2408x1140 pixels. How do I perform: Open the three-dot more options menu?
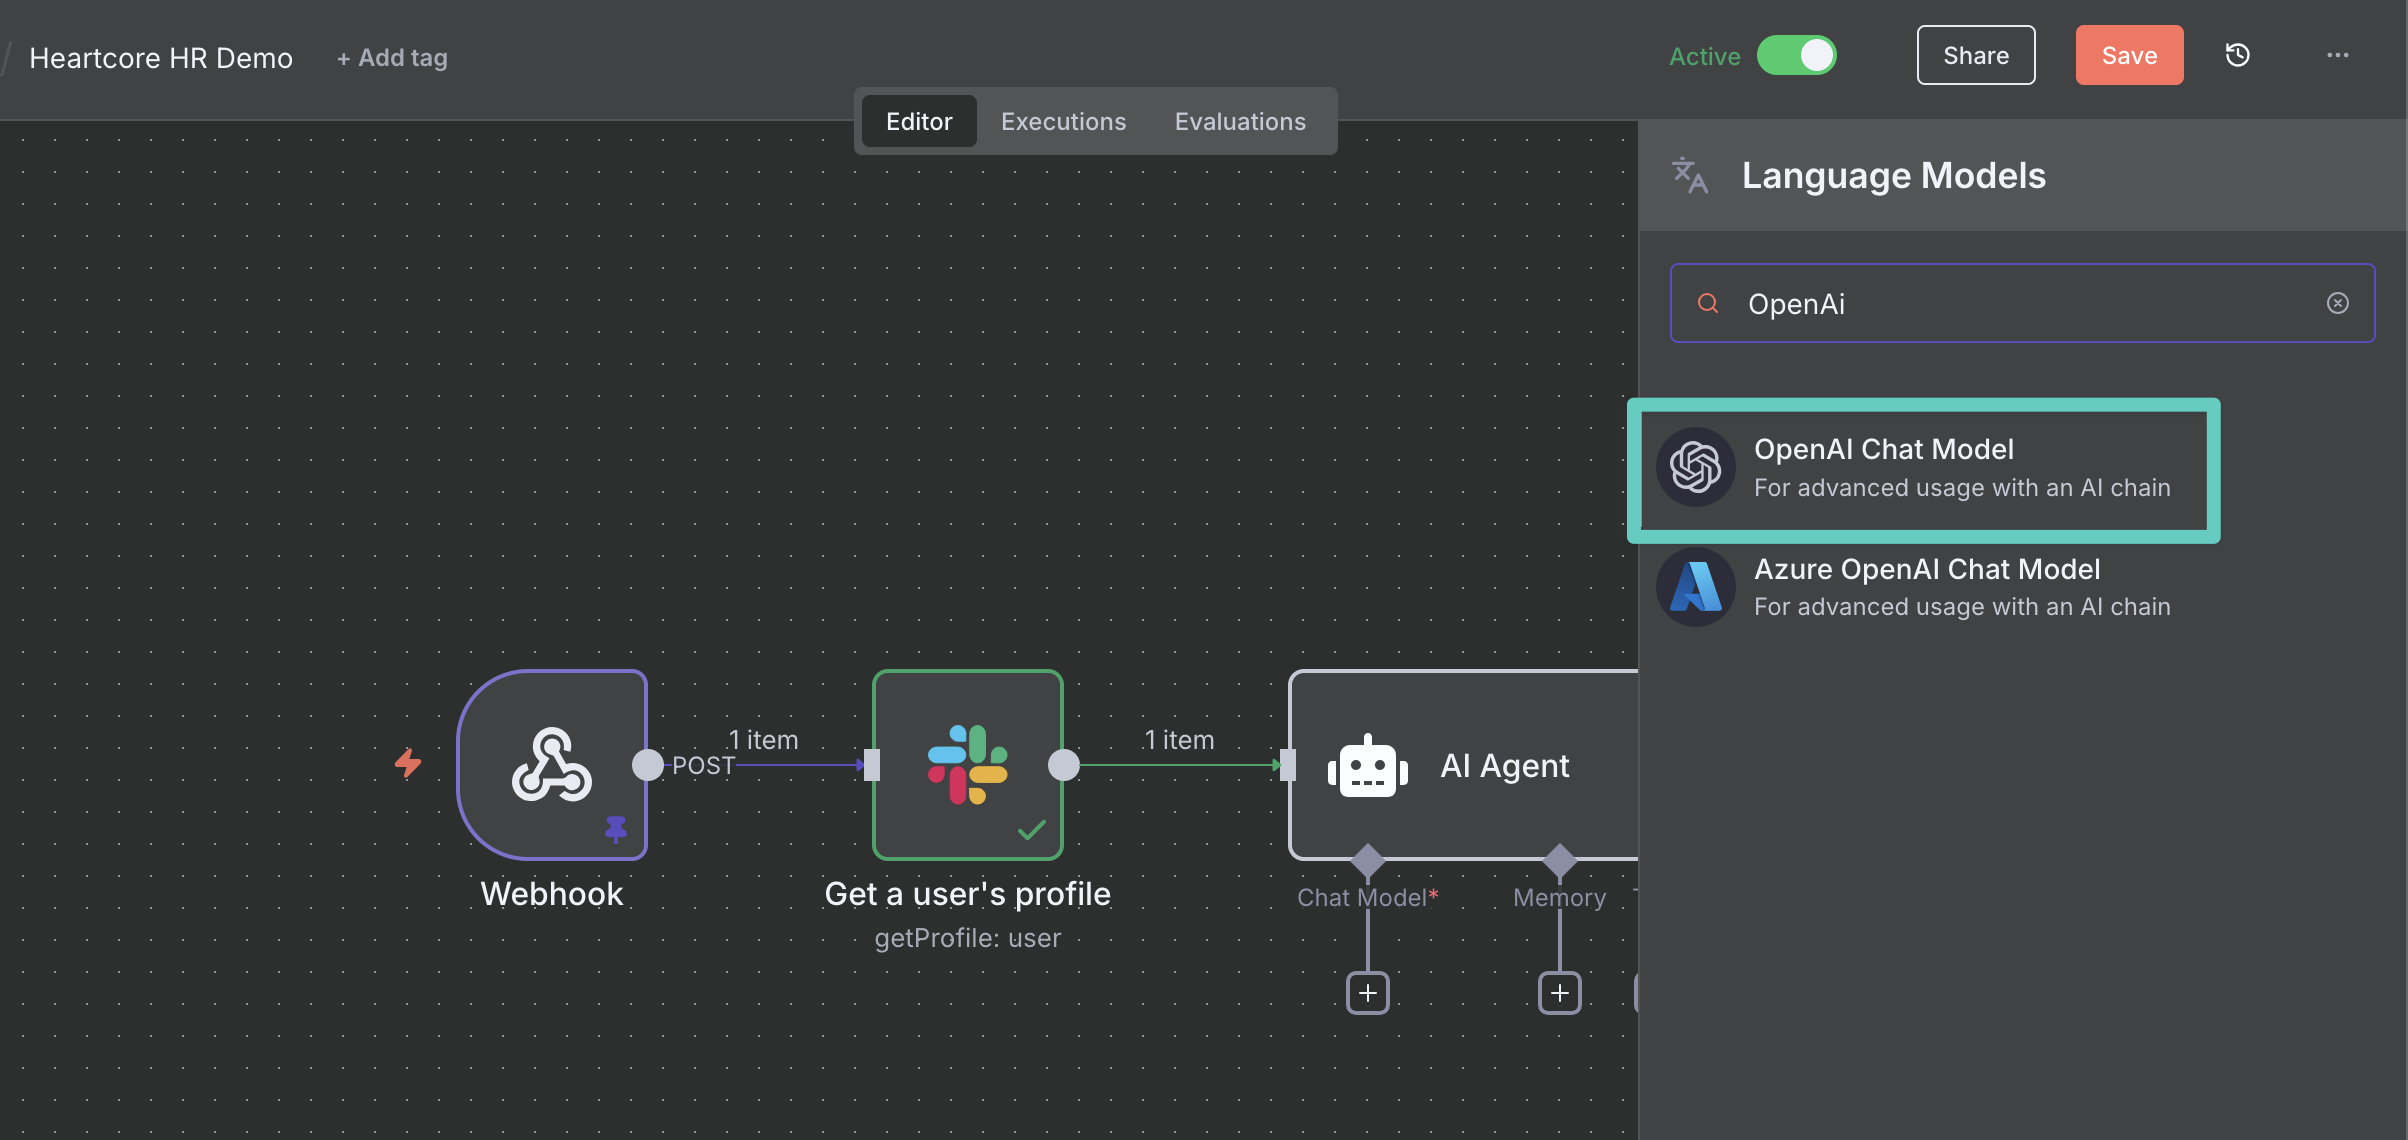(x=2337, y=56)
